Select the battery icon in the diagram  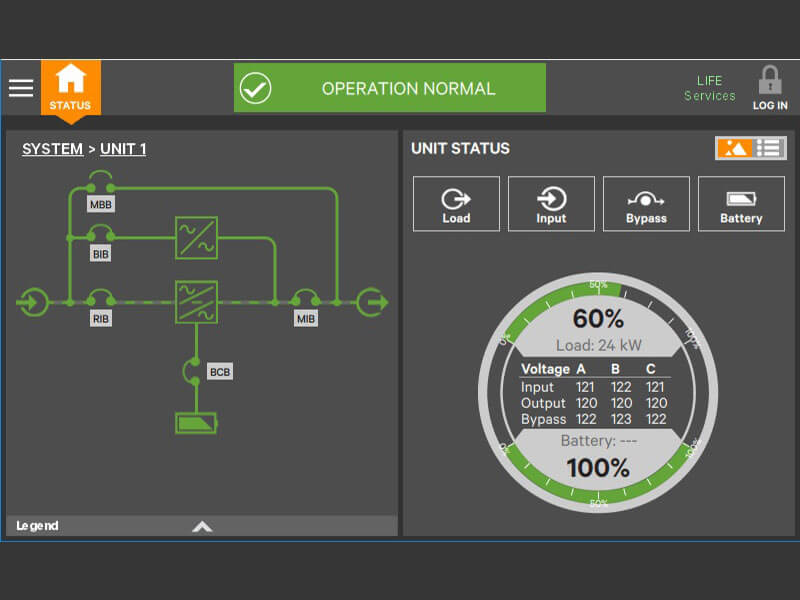195,423
